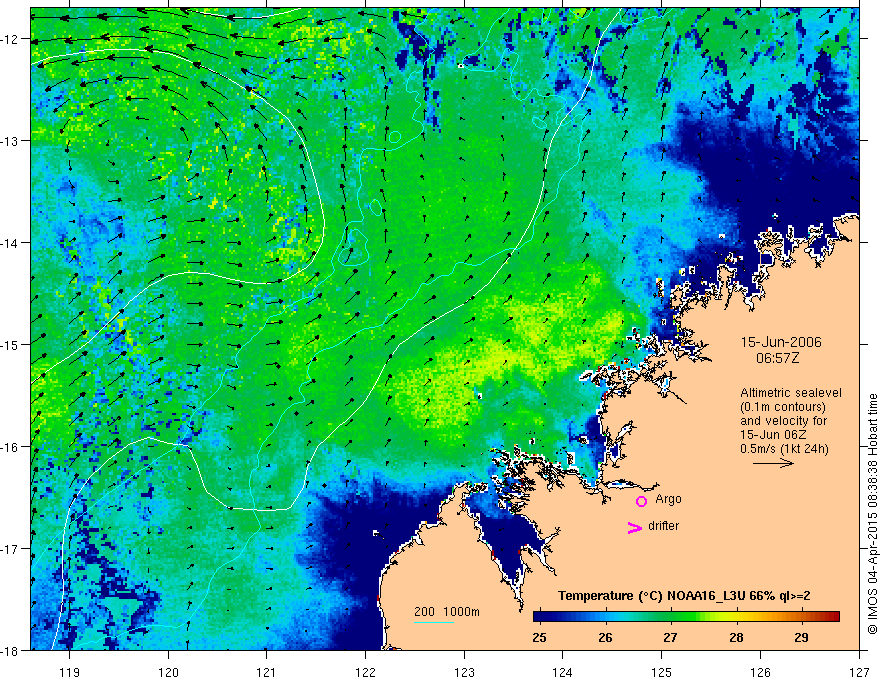Click colorbar tick label 25

pyautogui.click(x=539, y=638)
